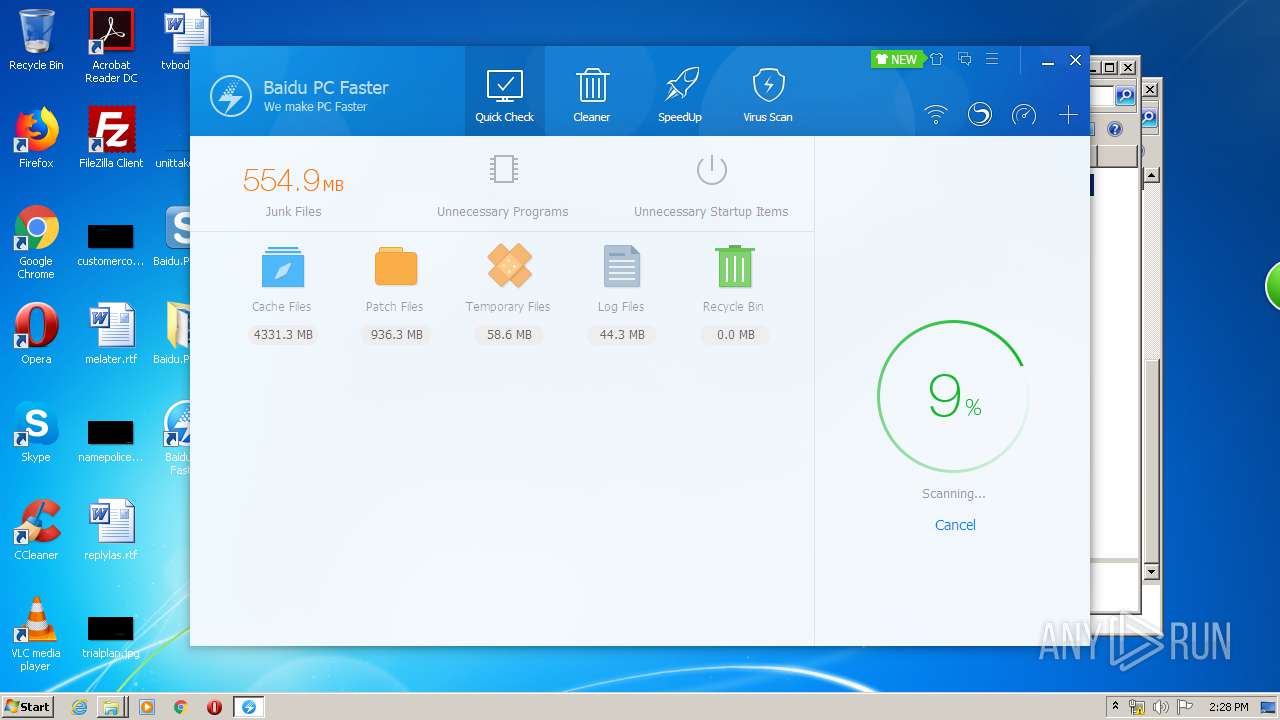
Task: Select the Acrobat Reader DC desktop shortcut
Action: click(x=111, y=46)
